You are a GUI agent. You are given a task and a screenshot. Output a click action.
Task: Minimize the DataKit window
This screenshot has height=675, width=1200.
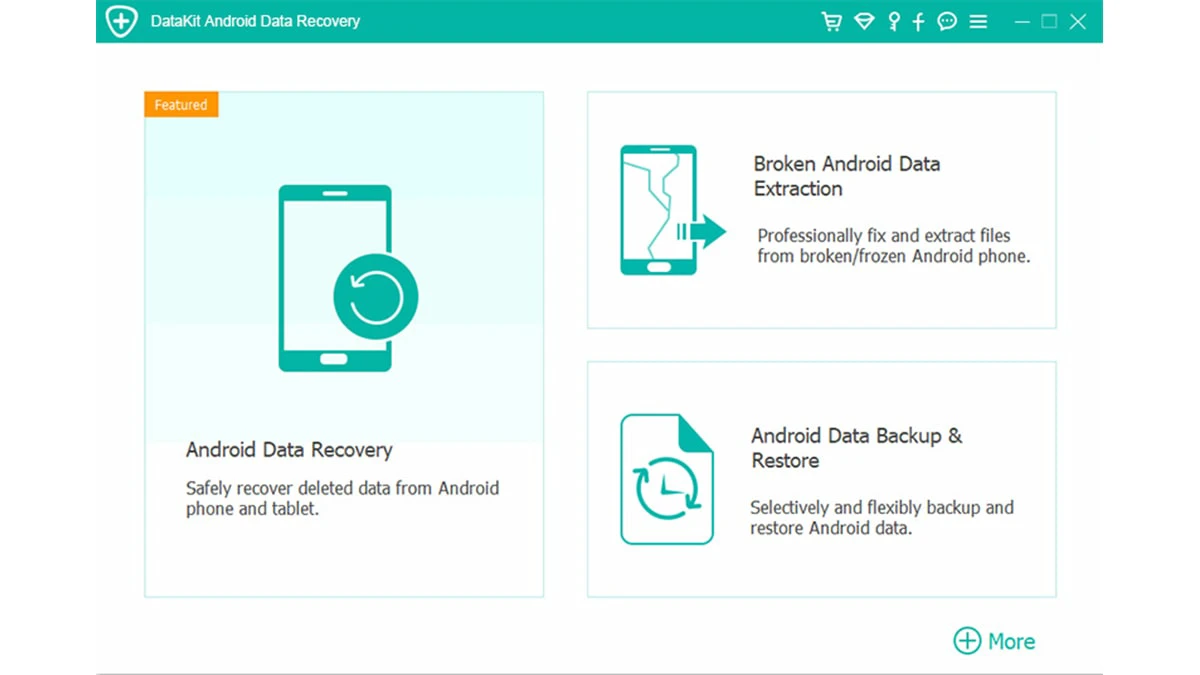1022,21
